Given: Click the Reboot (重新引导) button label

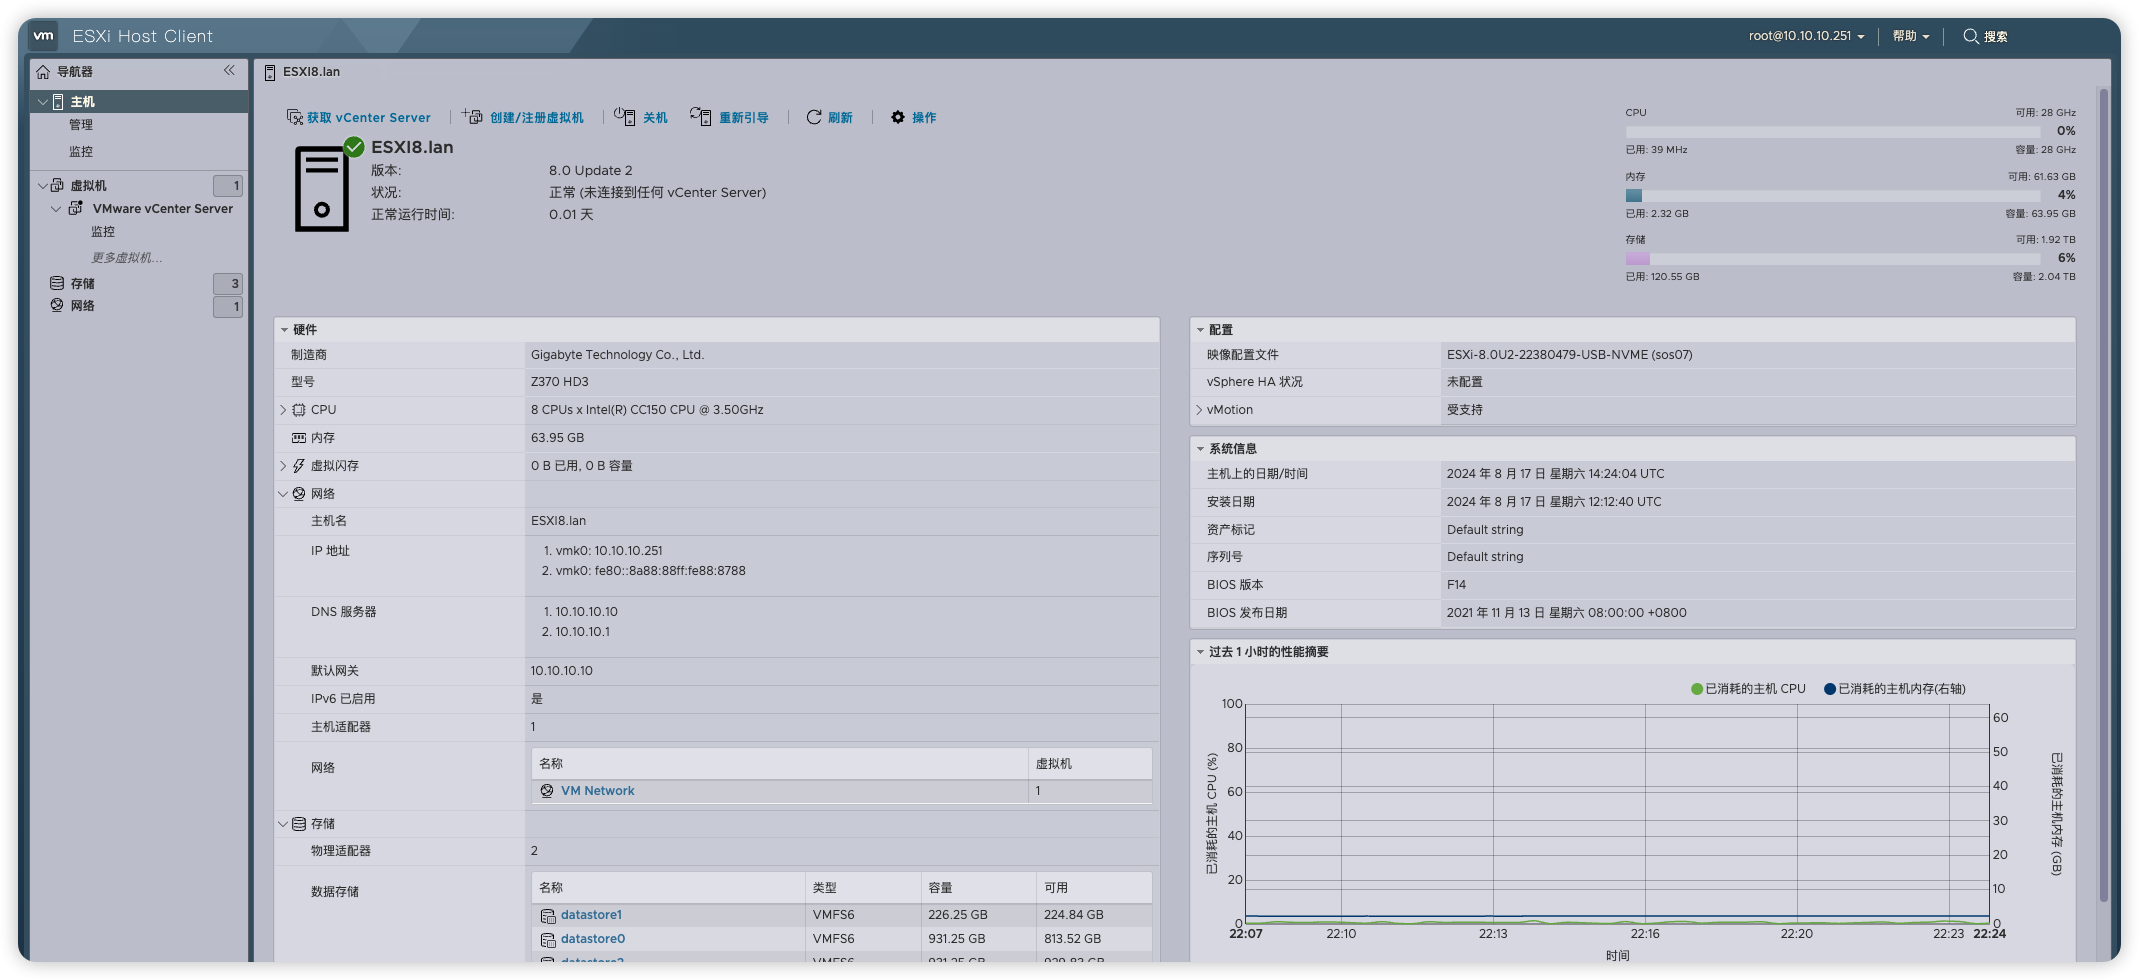Looking at the screenshot, I should point(744,118).
